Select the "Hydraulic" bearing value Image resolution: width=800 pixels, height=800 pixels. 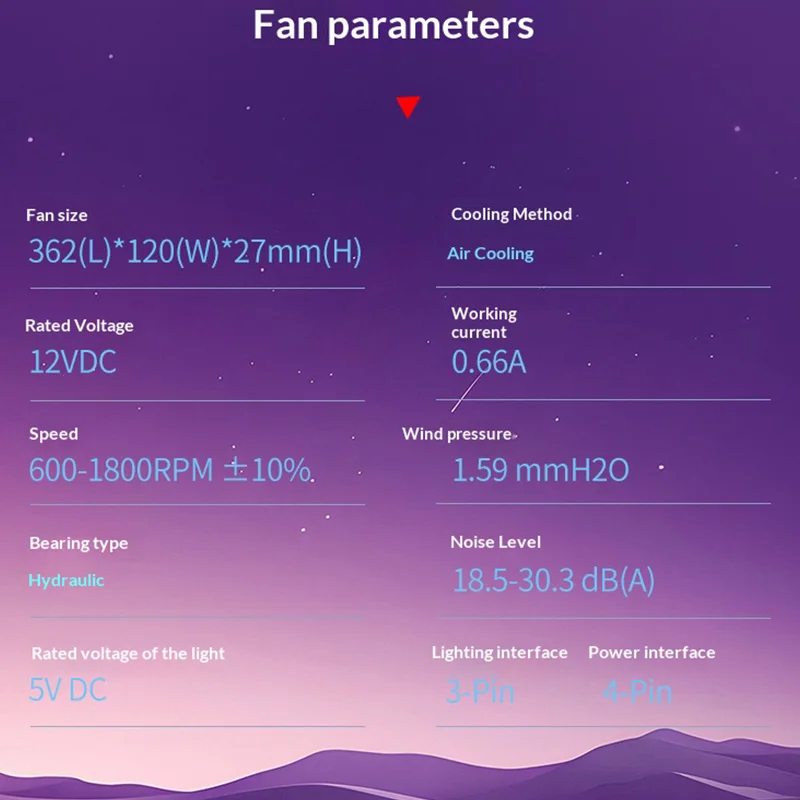coord(66,580)
